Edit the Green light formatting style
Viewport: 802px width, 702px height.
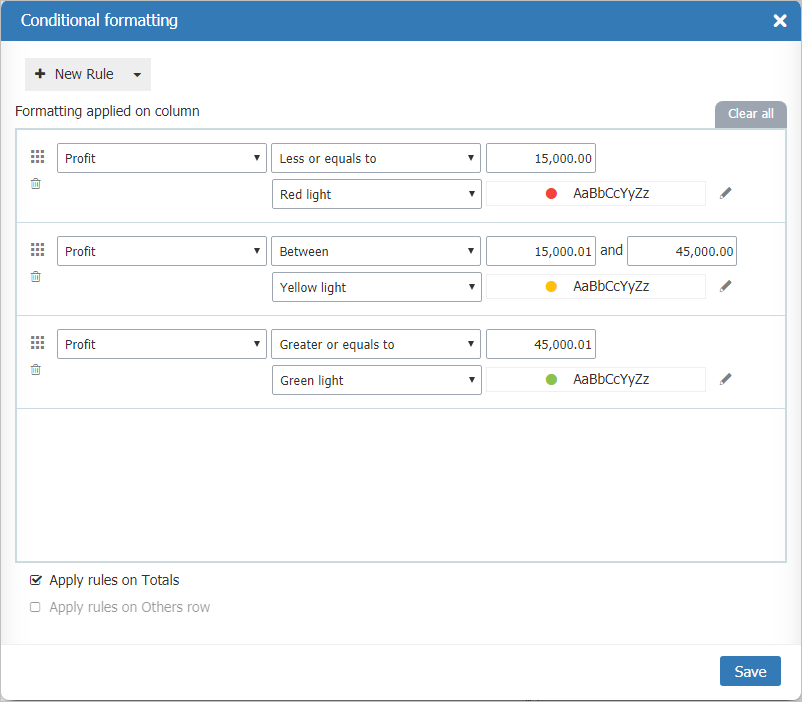pos(725,378)
